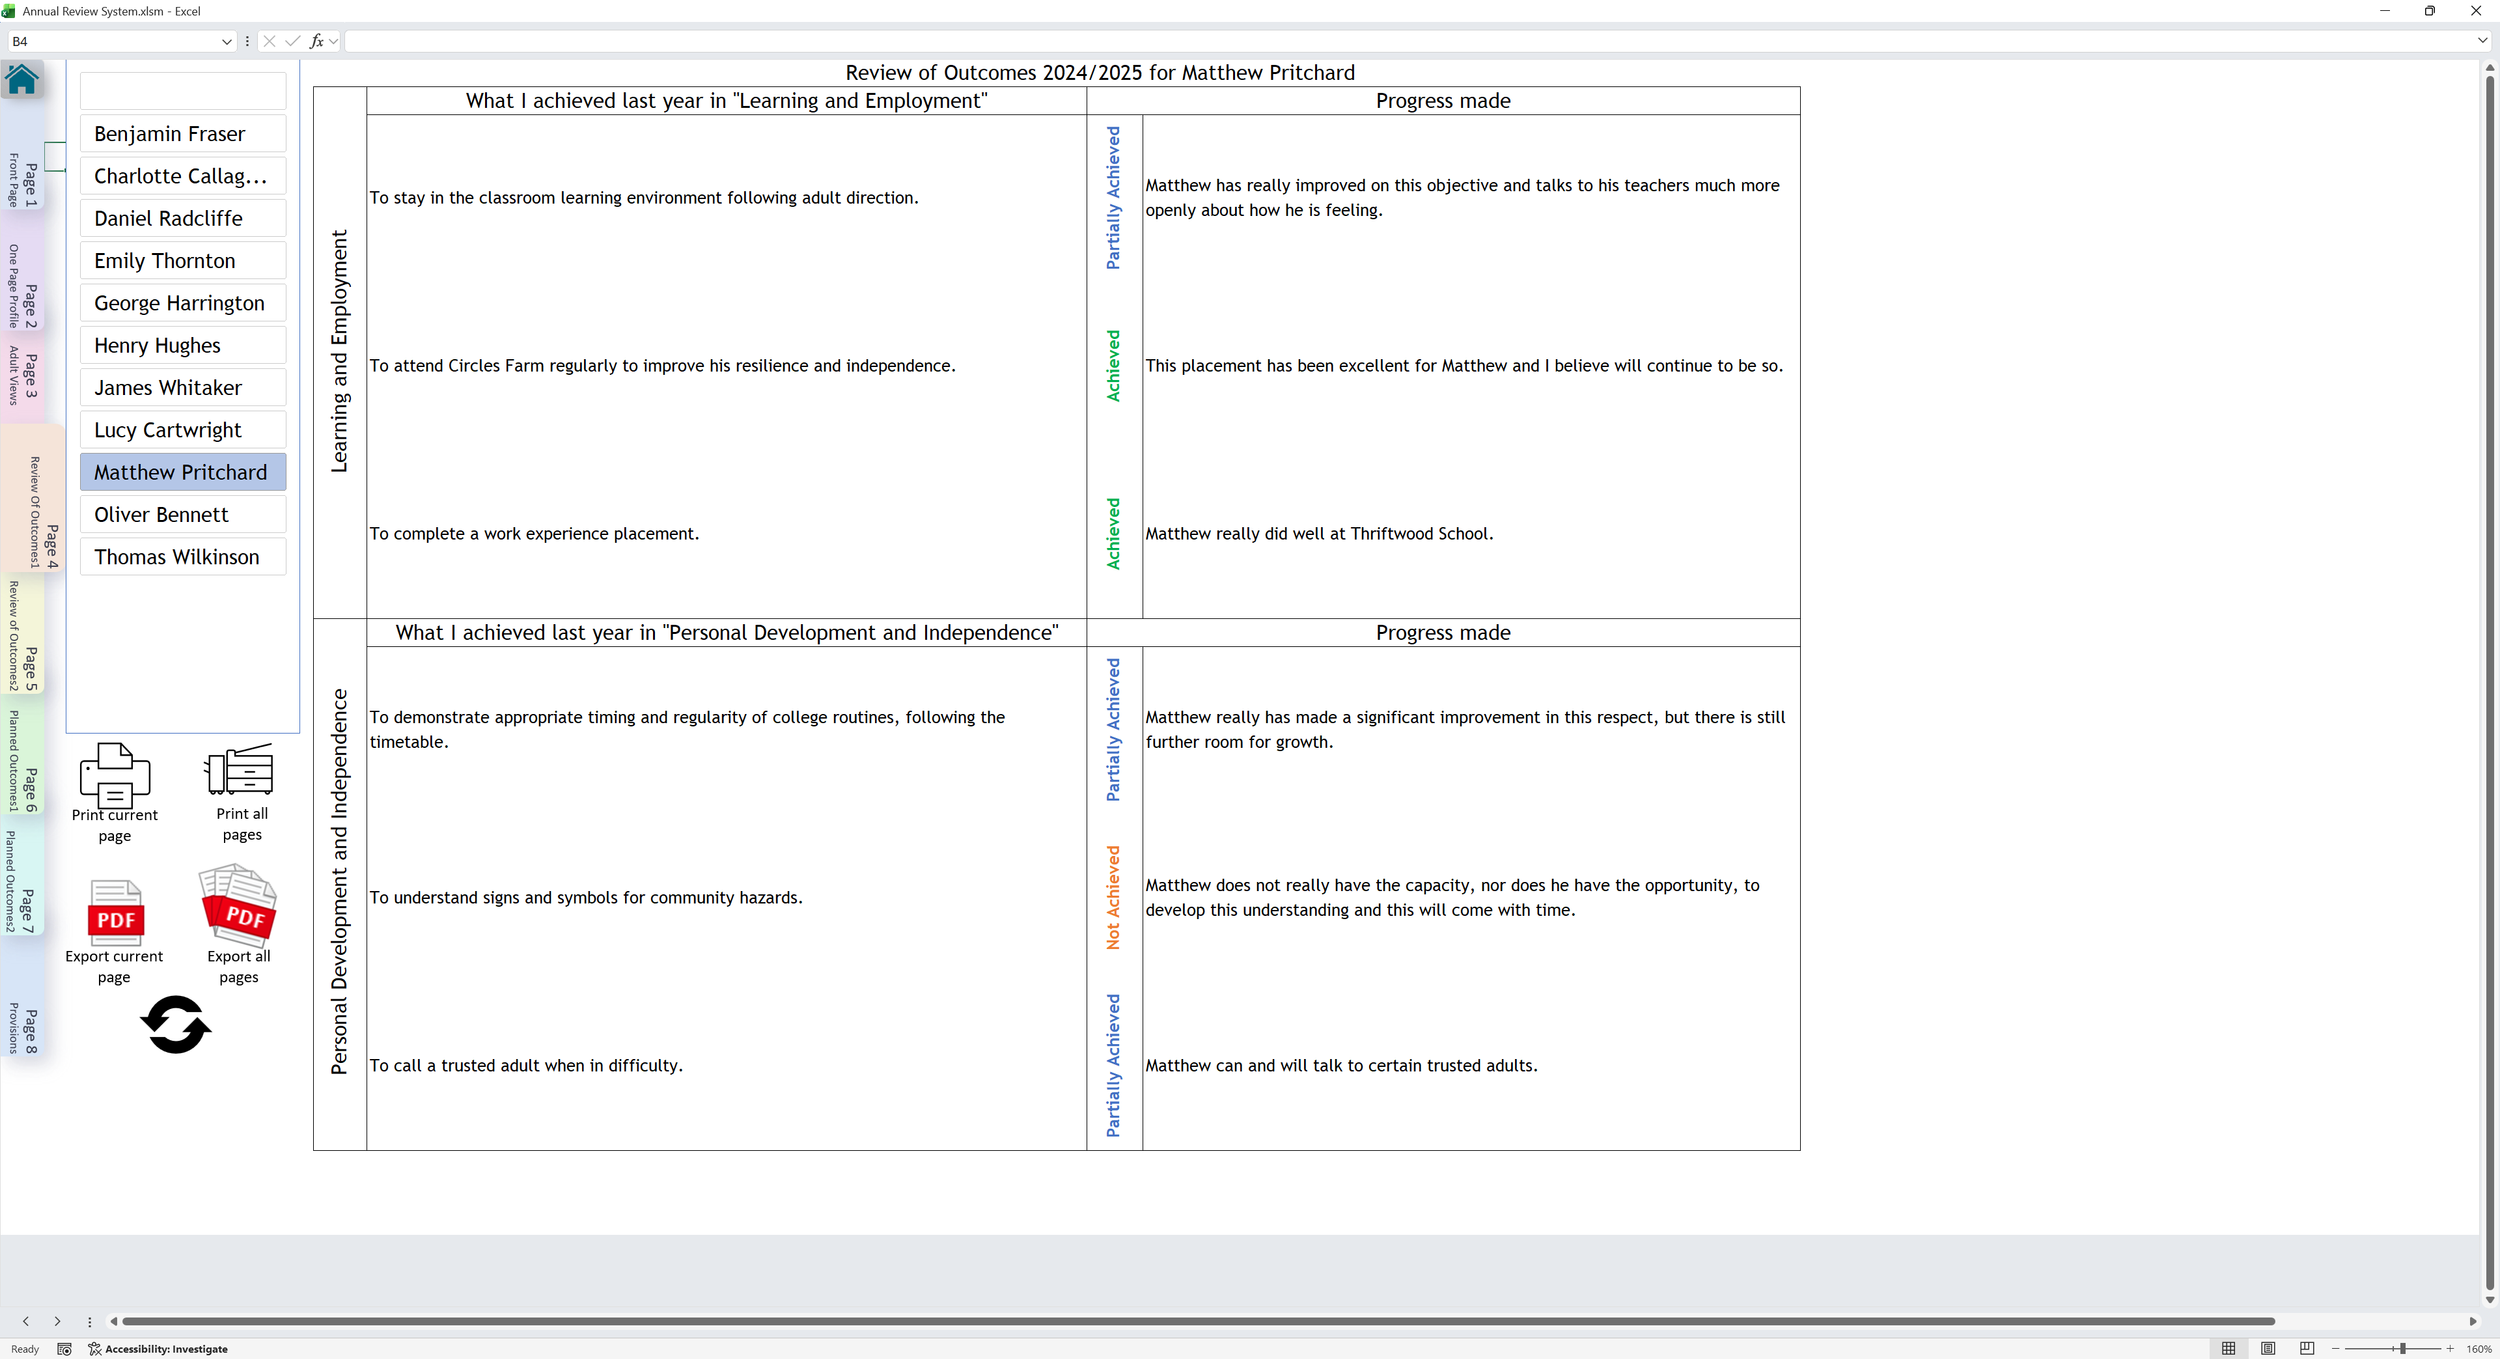Open Accessibility: Investigate in status bar

[x=158, y=1349]
